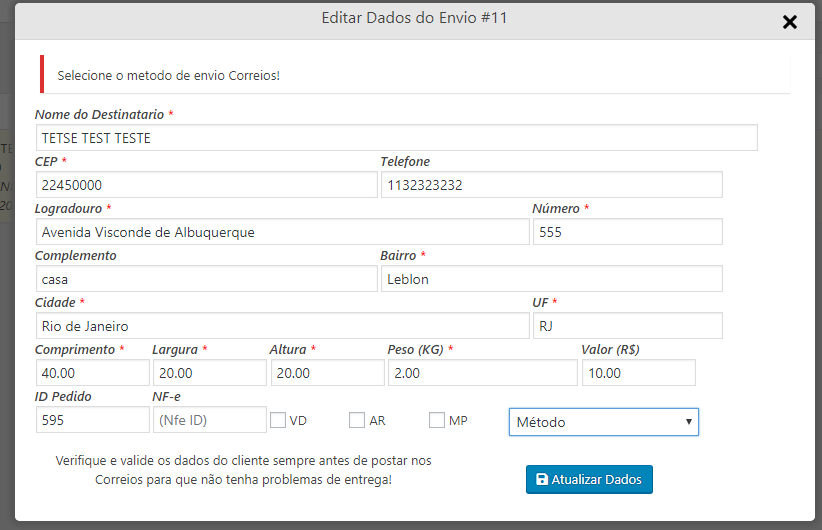This screenshot has height=530, width=822.
Task: Select the UF field
Action: pyautogui.click(x=627, y=326)
